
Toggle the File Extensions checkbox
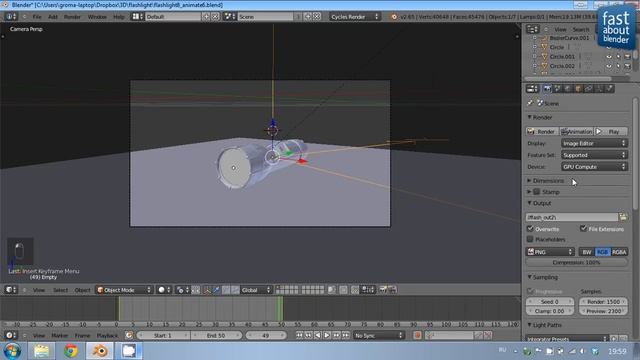(x=583, y=229)
